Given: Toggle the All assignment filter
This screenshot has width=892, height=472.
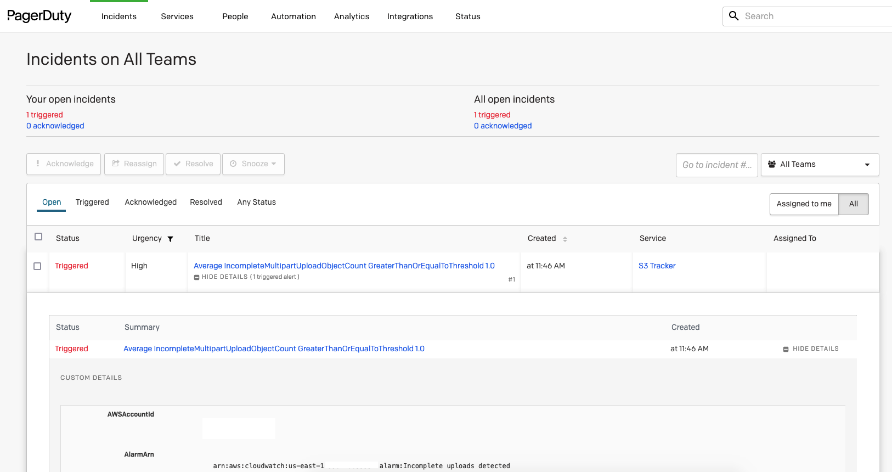Looking at the screenshot, I should (x=853, y=204).
